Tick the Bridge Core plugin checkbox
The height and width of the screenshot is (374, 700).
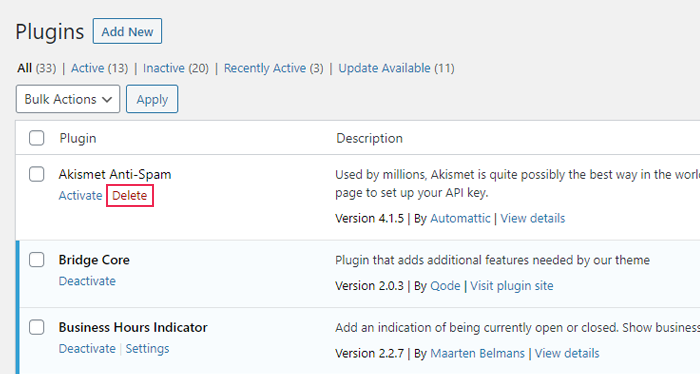37,259
